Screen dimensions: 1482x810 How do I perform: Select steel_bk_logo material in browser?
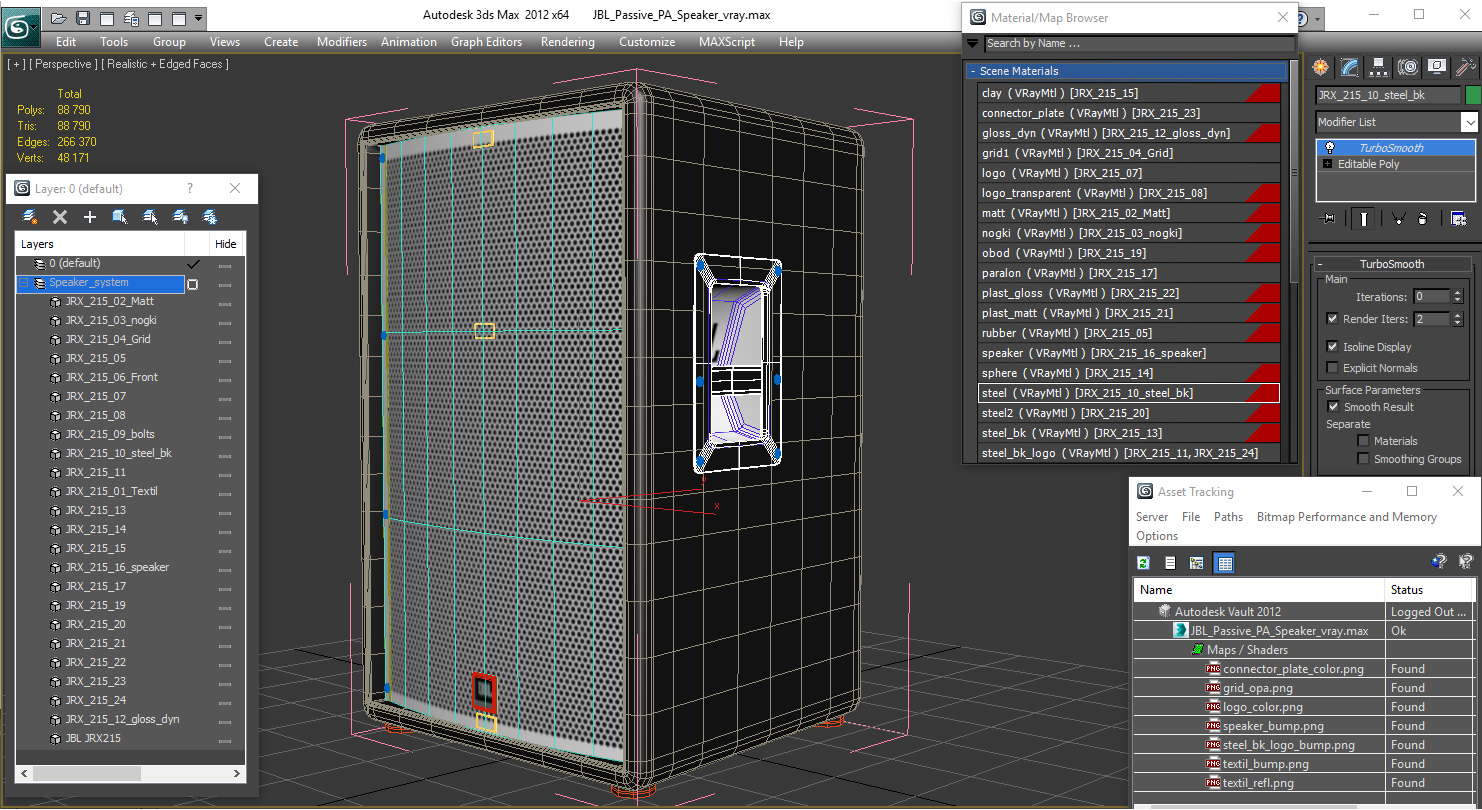coord(1129,453)
